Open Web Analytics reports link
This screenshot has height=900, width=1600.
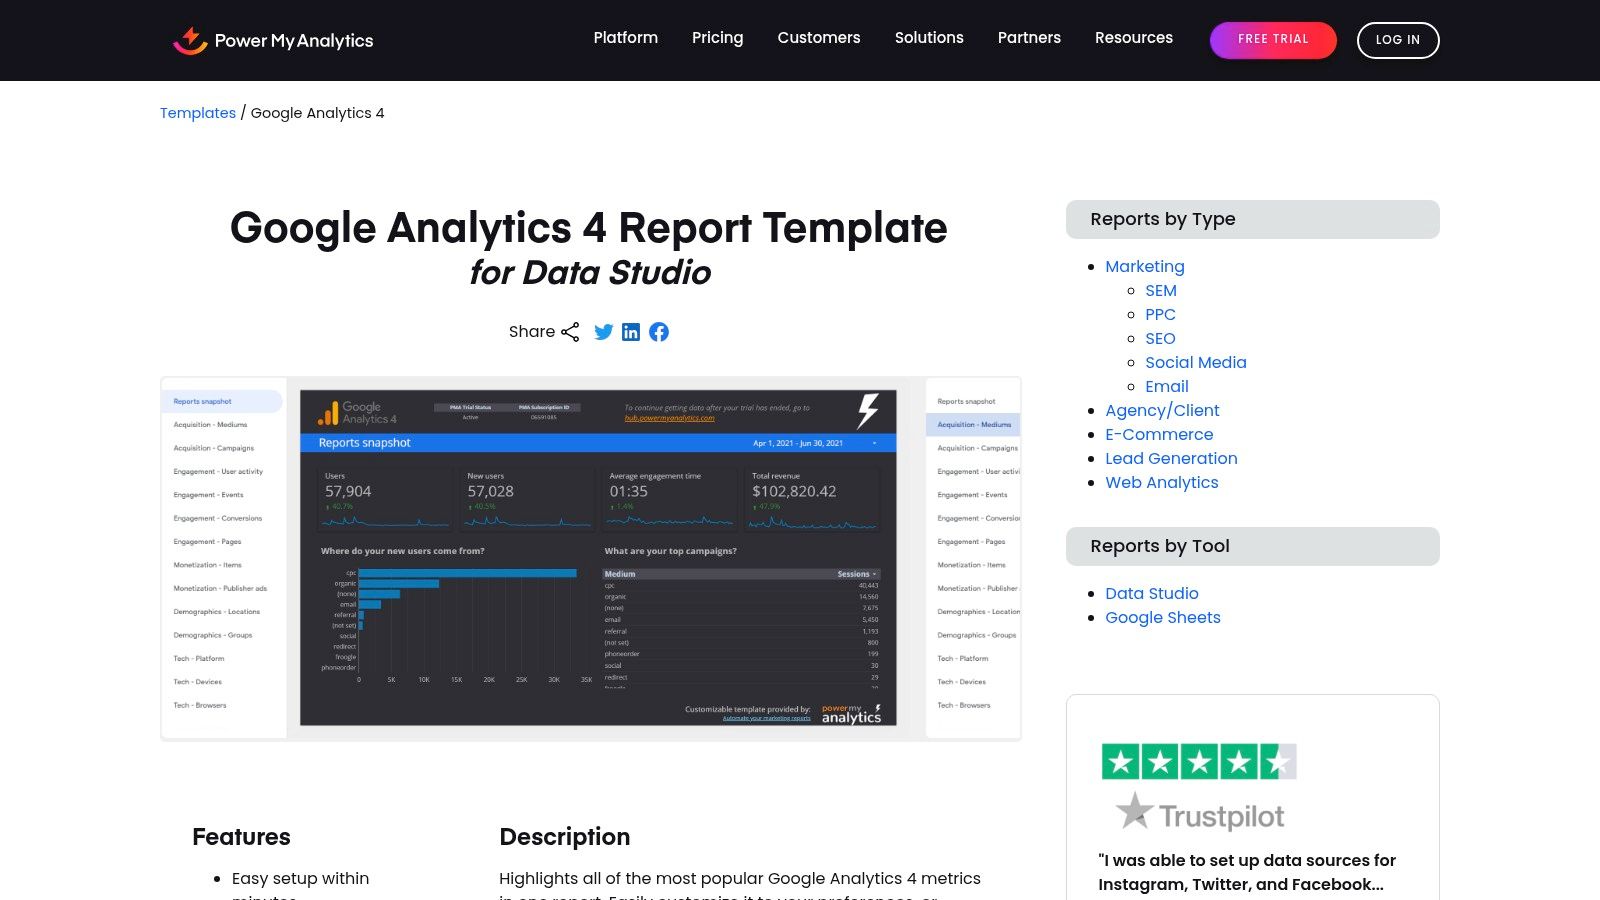(1162, 483)
